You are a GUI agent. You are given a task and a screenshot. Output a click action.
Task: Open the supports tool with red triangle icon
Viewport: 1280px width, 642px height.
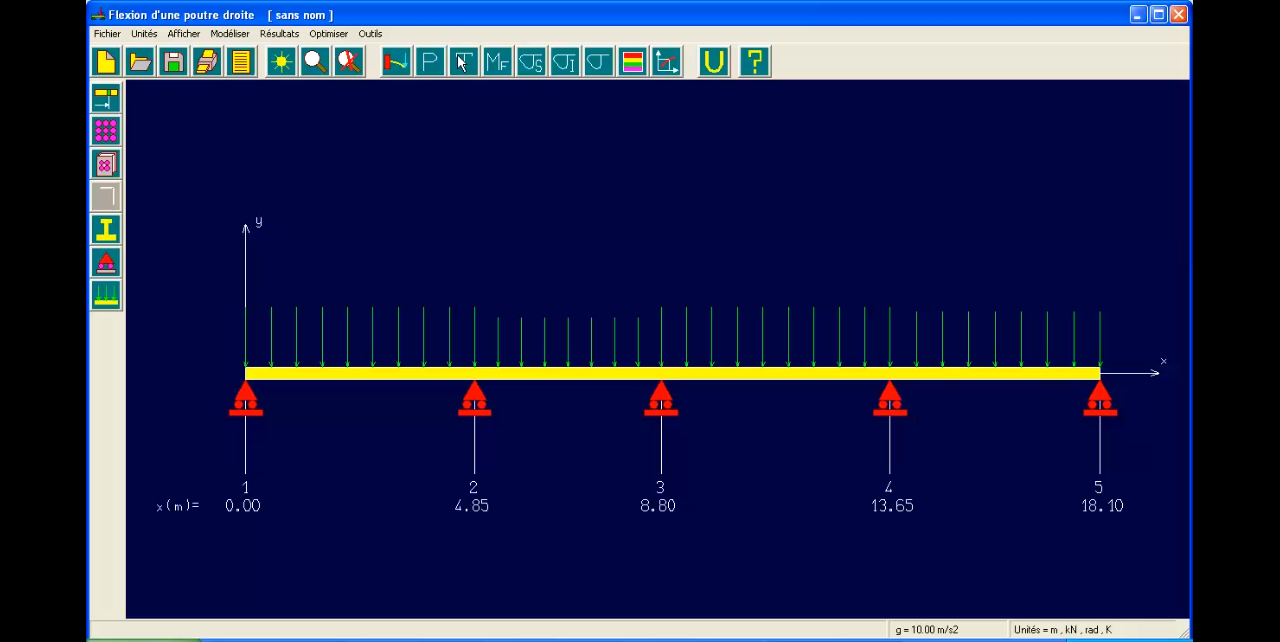(x=106, y=262)
